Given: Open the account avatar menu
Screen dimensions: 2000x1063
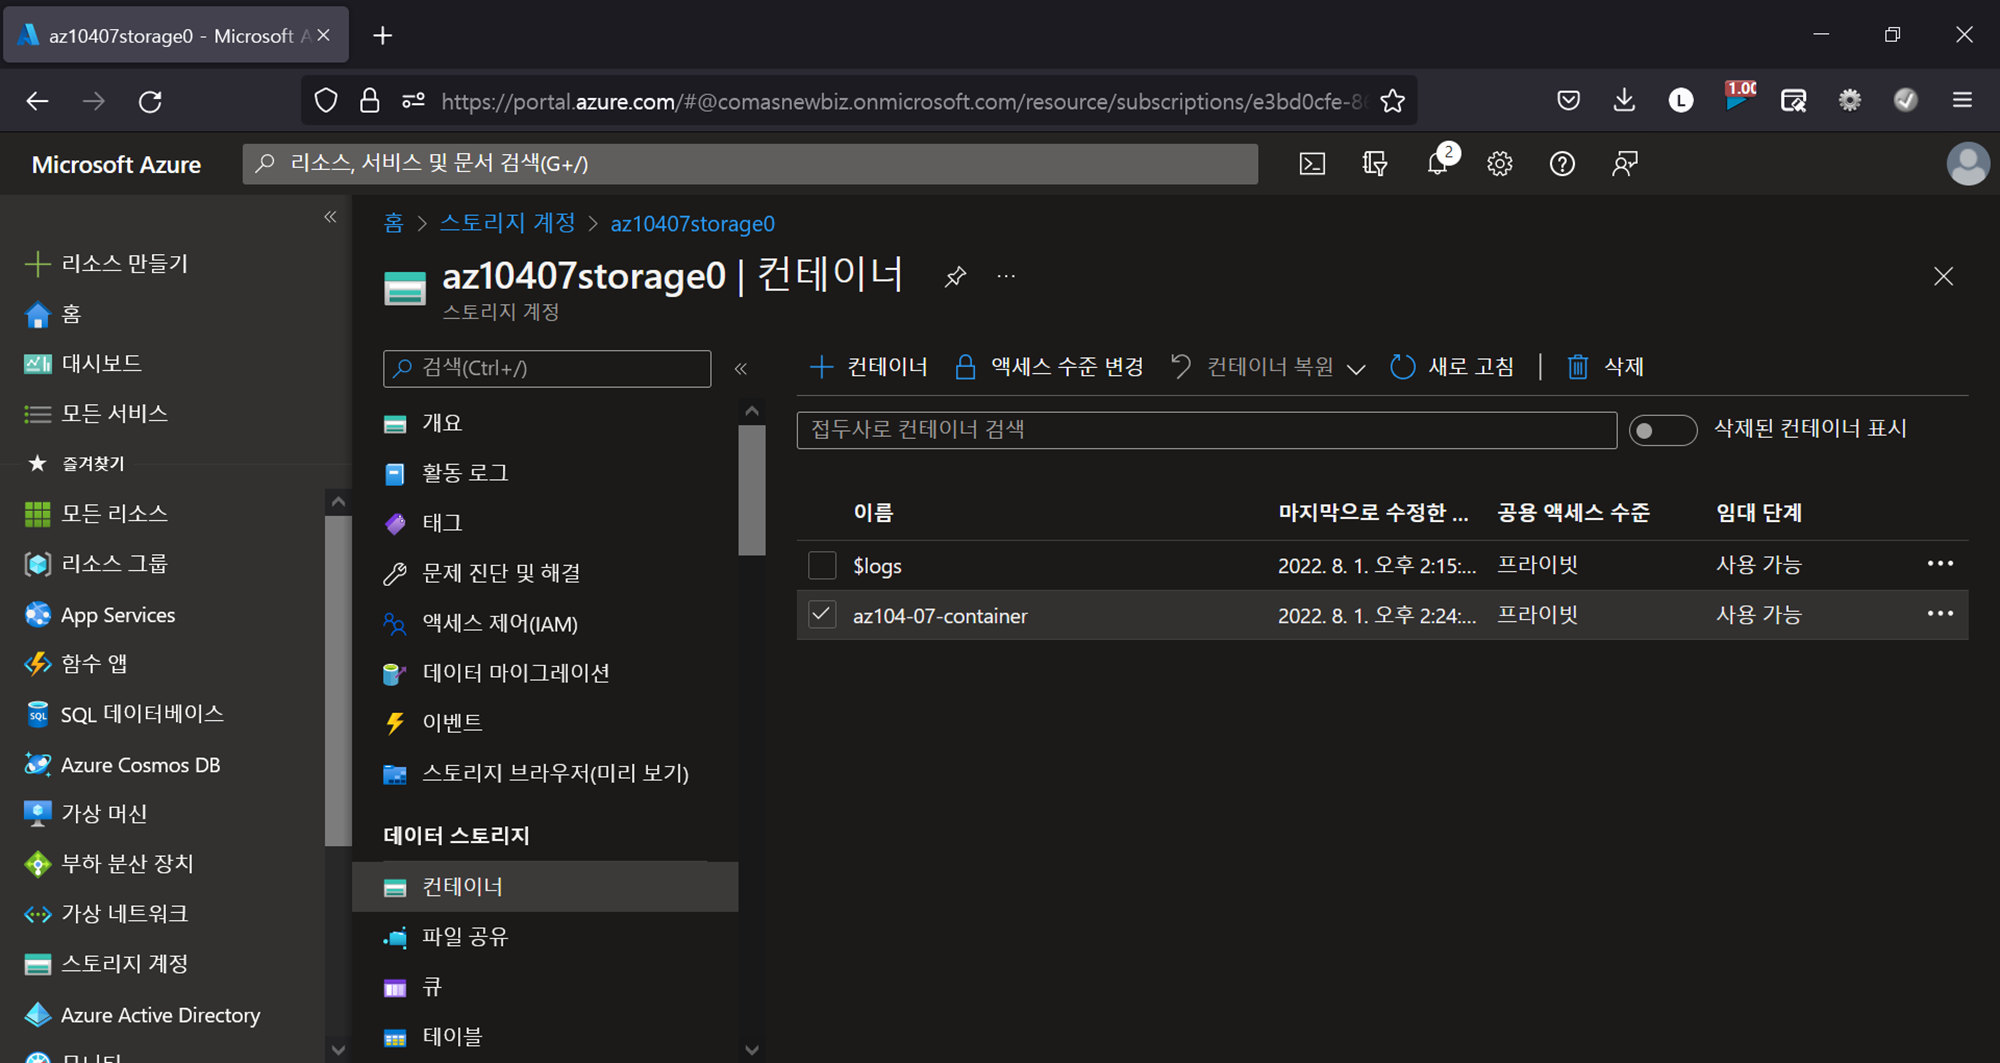Looking at the screenshot, I should (1968, 164).
